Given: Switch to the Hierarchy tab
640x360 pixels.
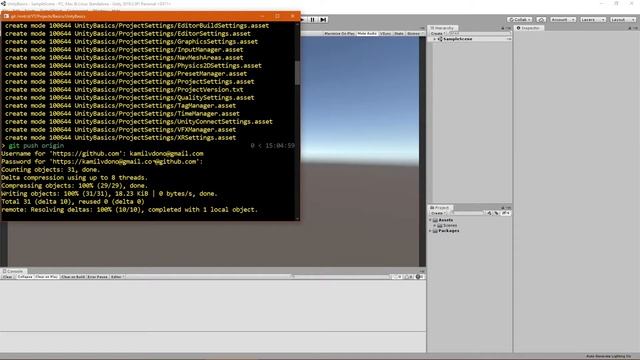Looking at the screenshot, I should (x=443, y=28).
